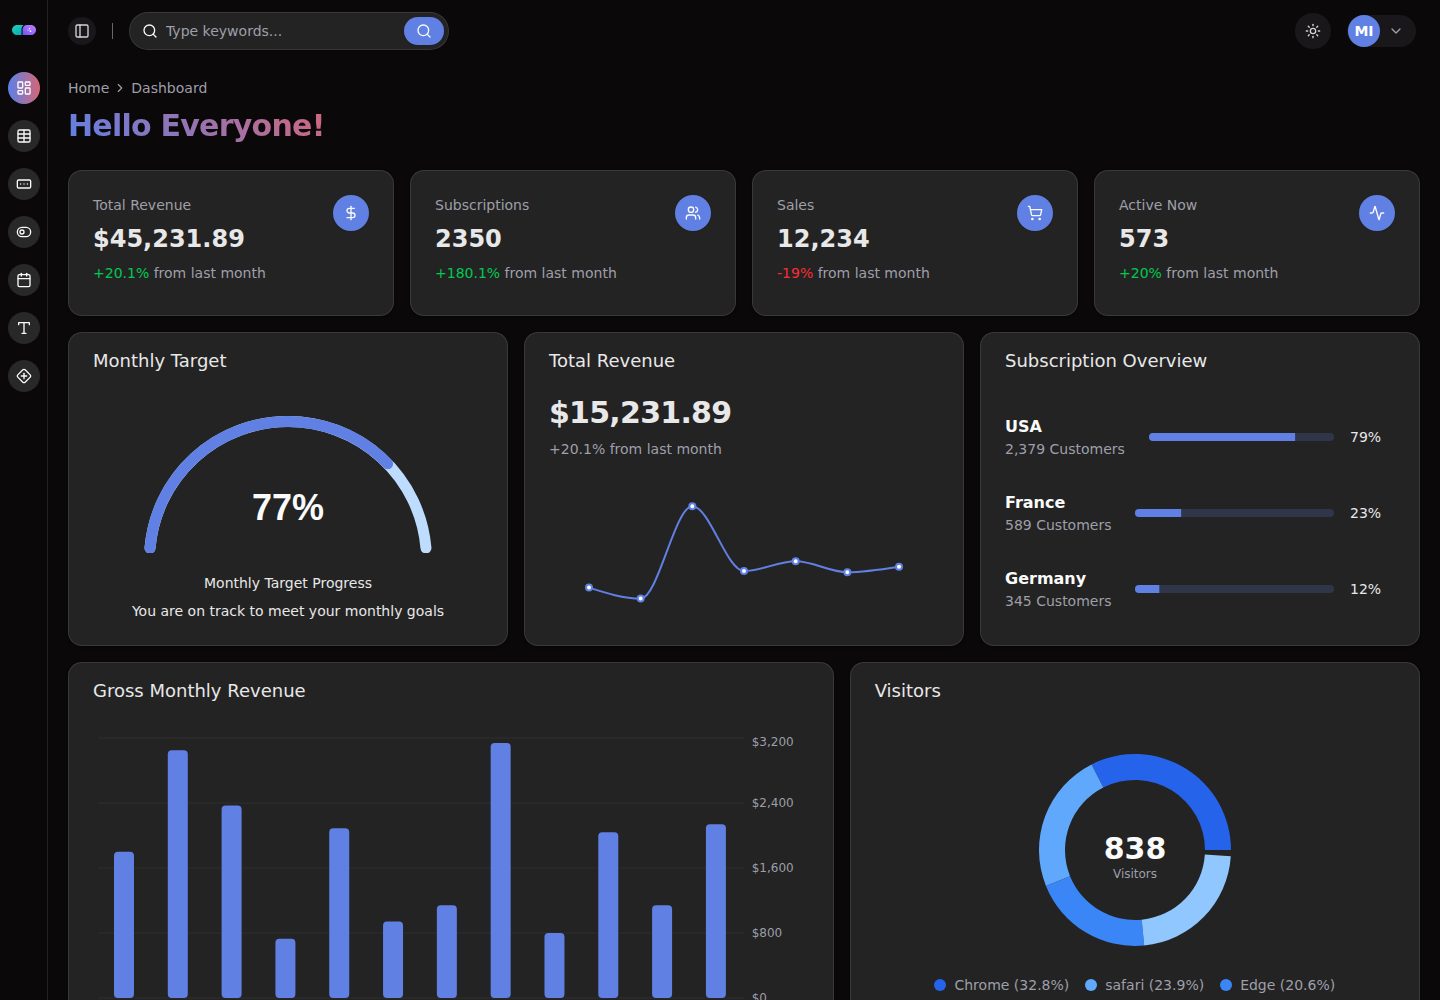The height and width of the screenshot is (1000, 1440).
Task: Click the tallest bar in Gross Monthly Revenue
Action: pyautogui.click(x=501, y=870)
